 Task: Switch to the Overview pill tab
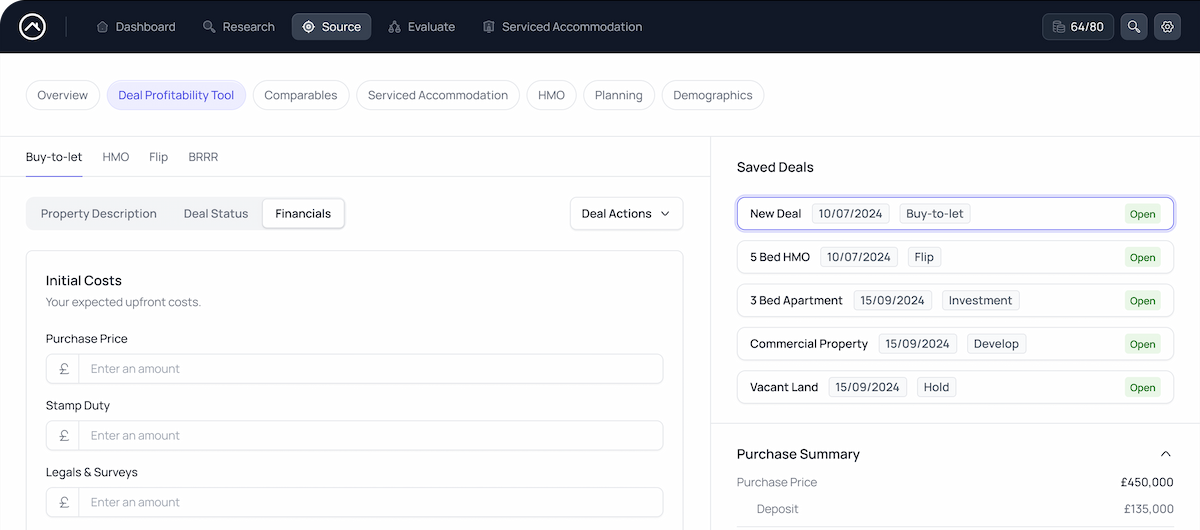click(63, 95)
